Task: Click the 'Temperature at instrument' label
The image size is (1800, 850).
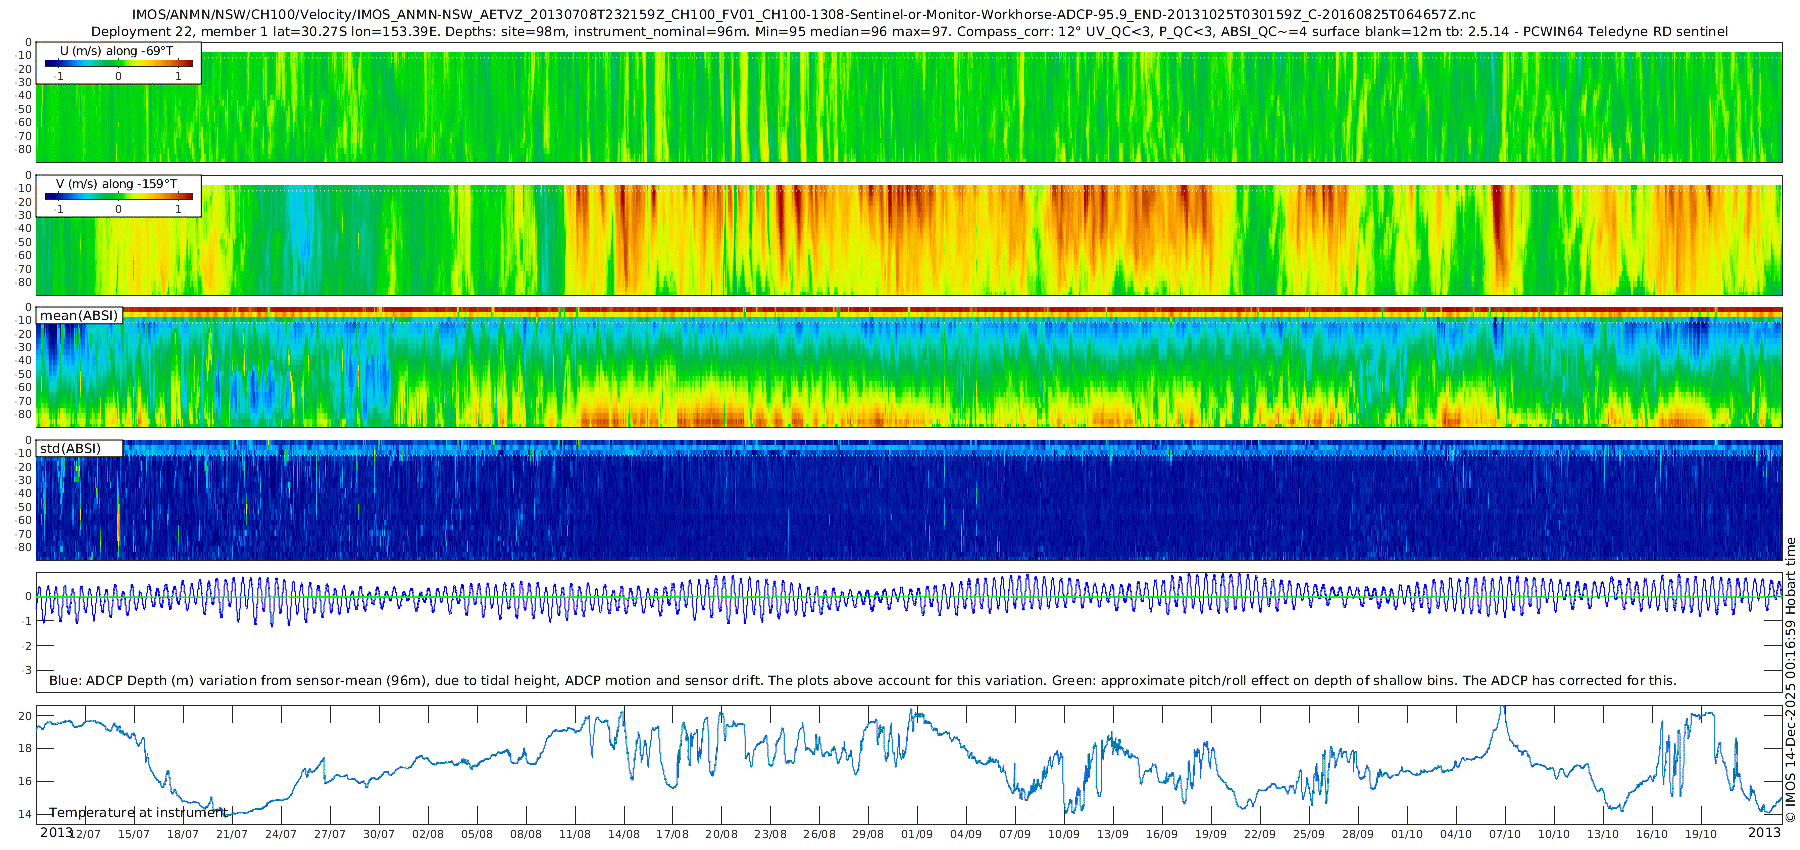Action: pyautogui.click(x=139, y=813)
